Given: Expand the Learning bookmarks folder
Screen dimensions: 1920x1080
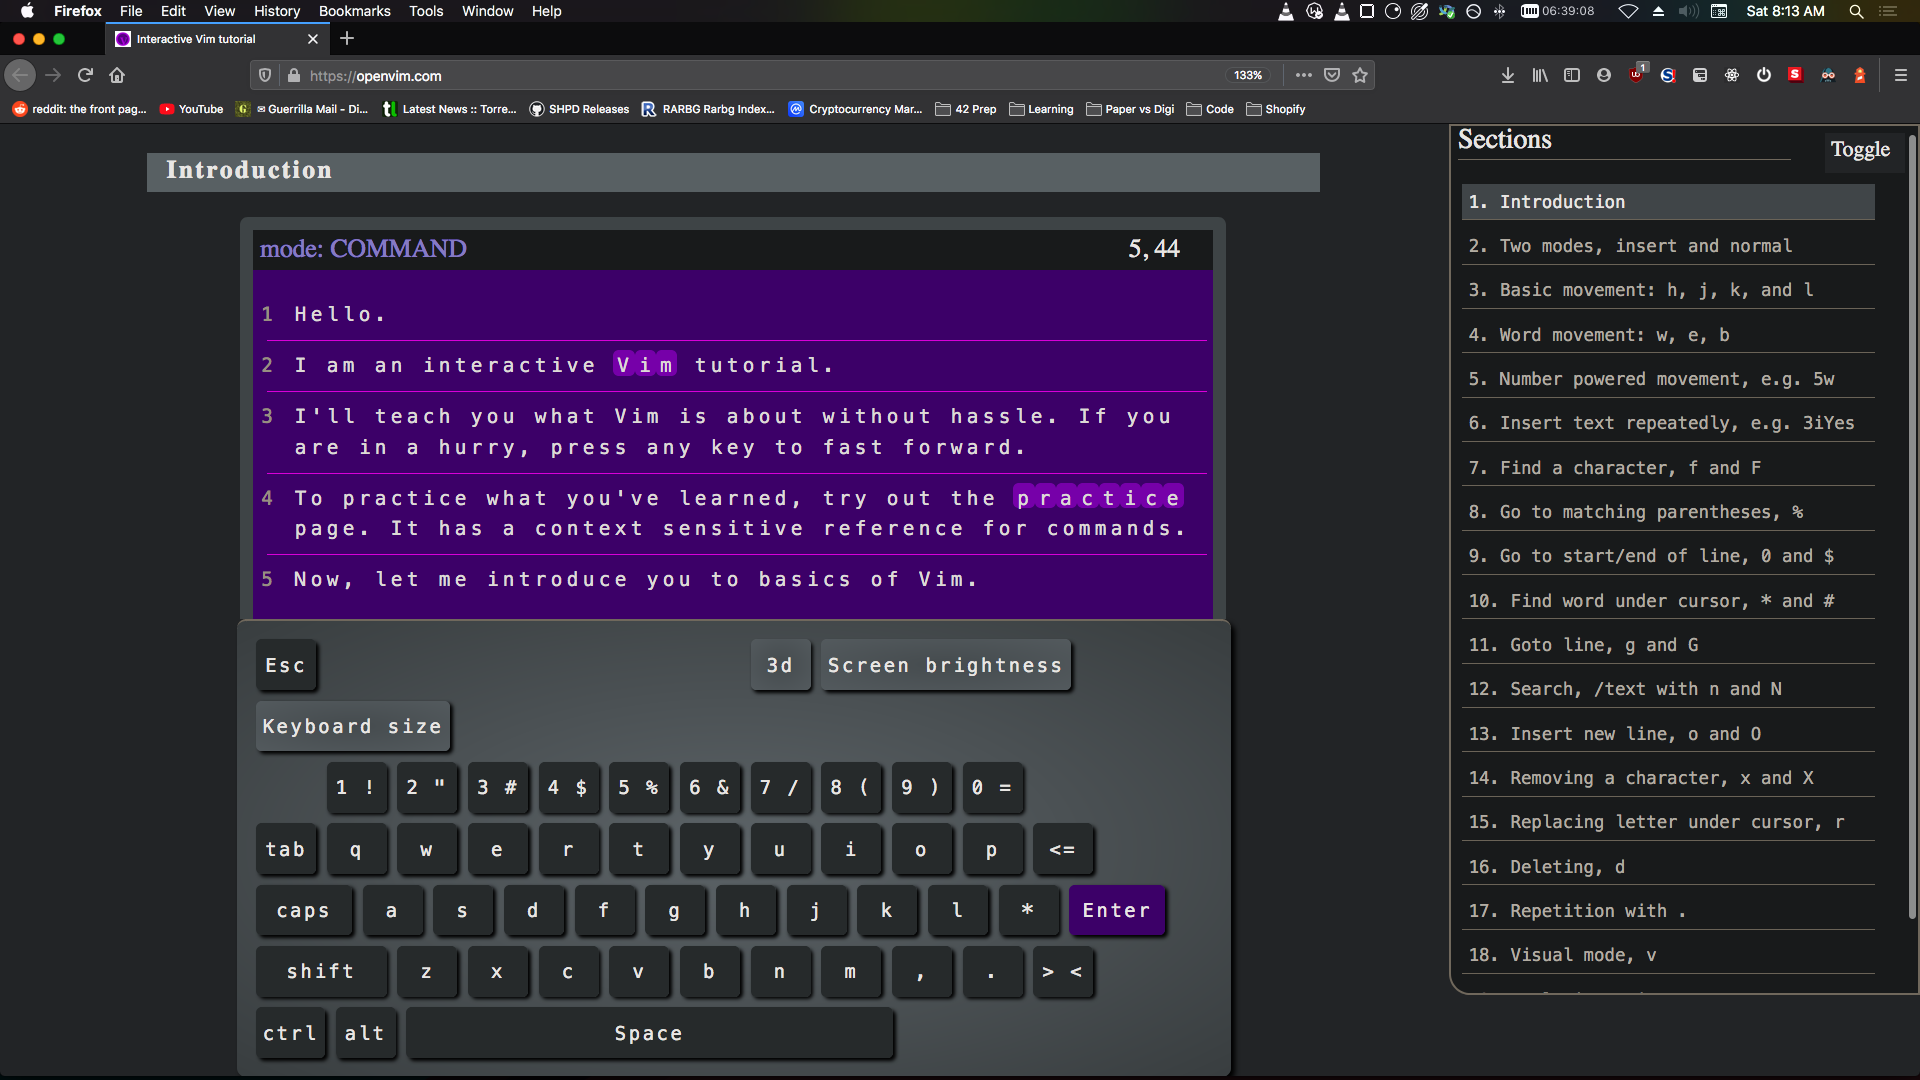Looking at the screenshot, I should pos(1041,109).
